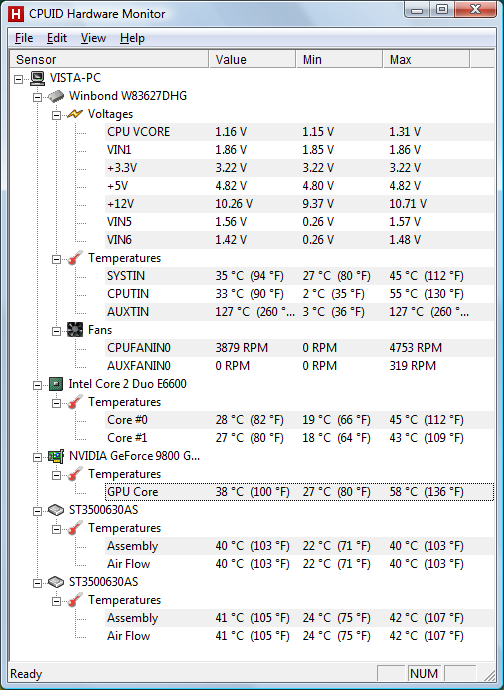The width and height of the screenshot is (504, 690).
Task: Collapse the Winbond W83627DHG node
Action: tap(37, 97)
